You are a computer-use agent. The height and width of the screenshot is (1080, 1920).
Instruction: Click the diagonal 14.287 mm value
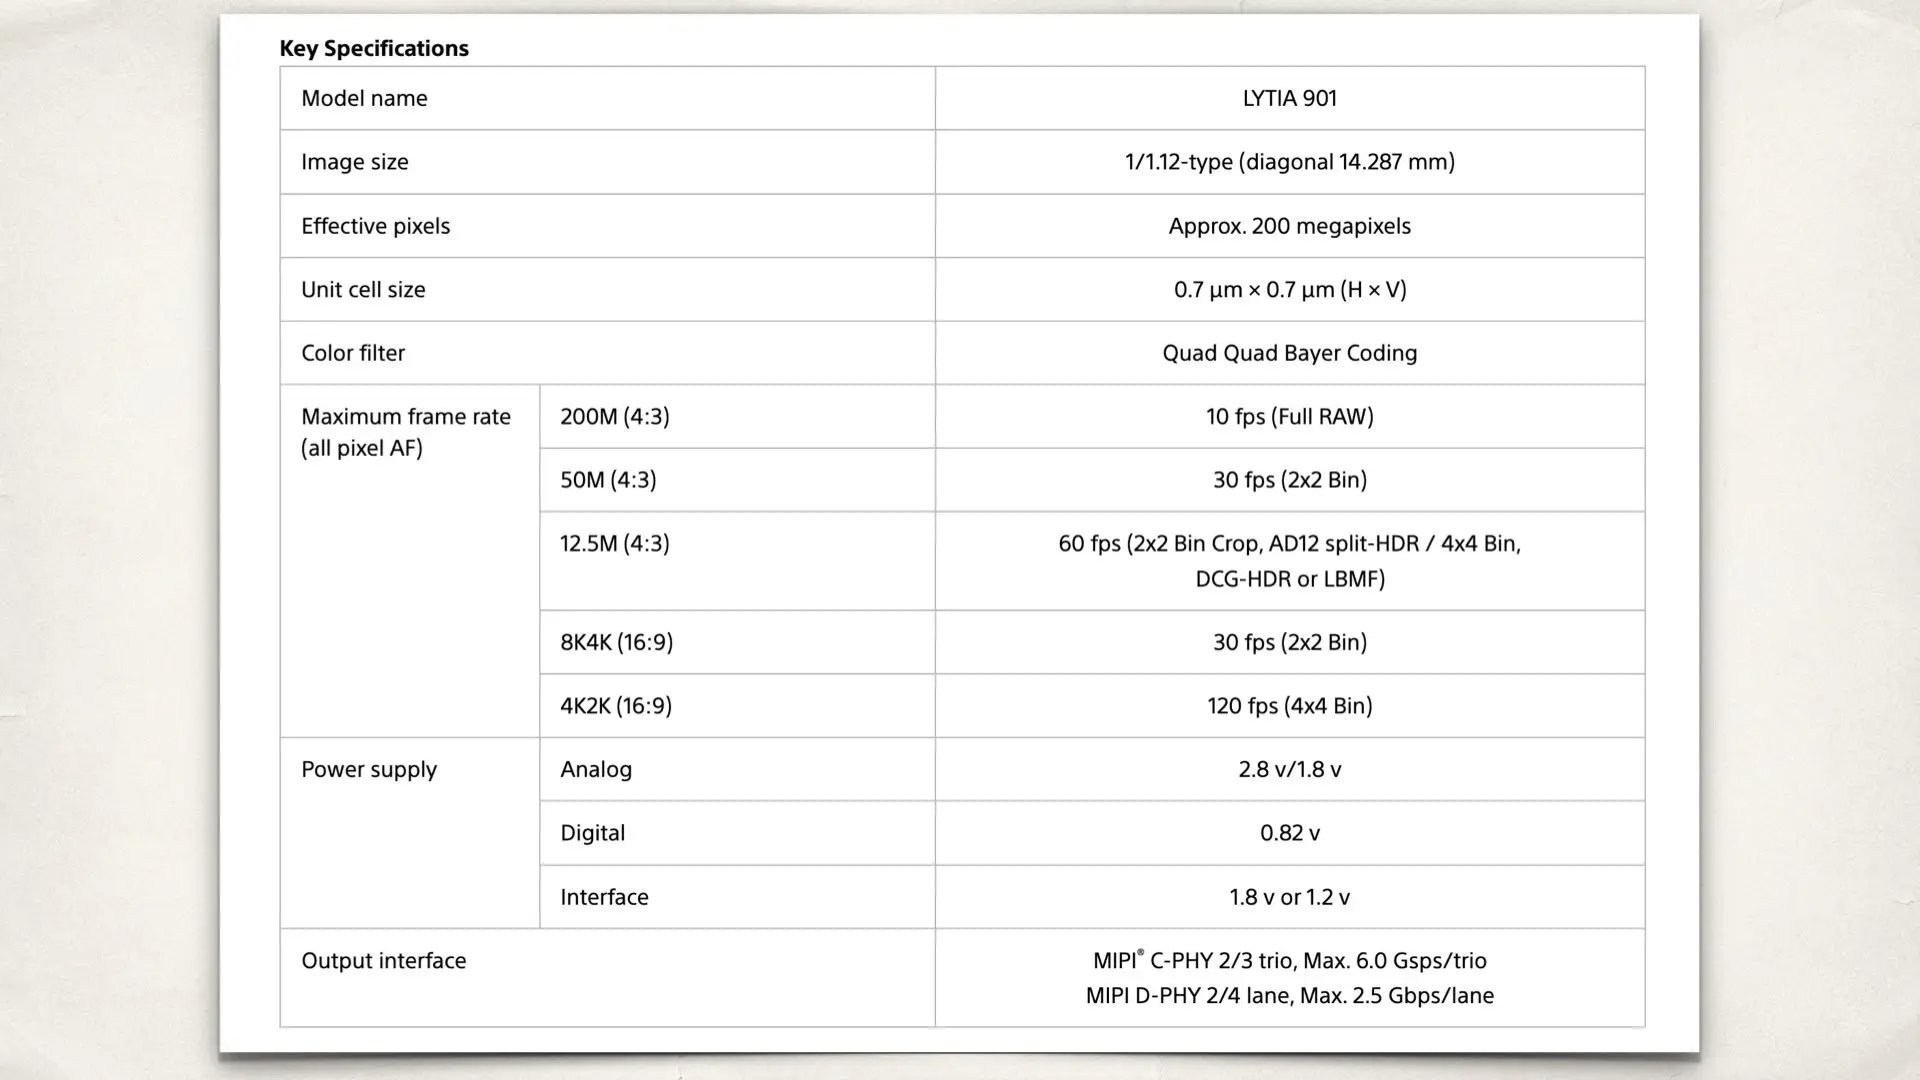click(x=1289, y=162)
